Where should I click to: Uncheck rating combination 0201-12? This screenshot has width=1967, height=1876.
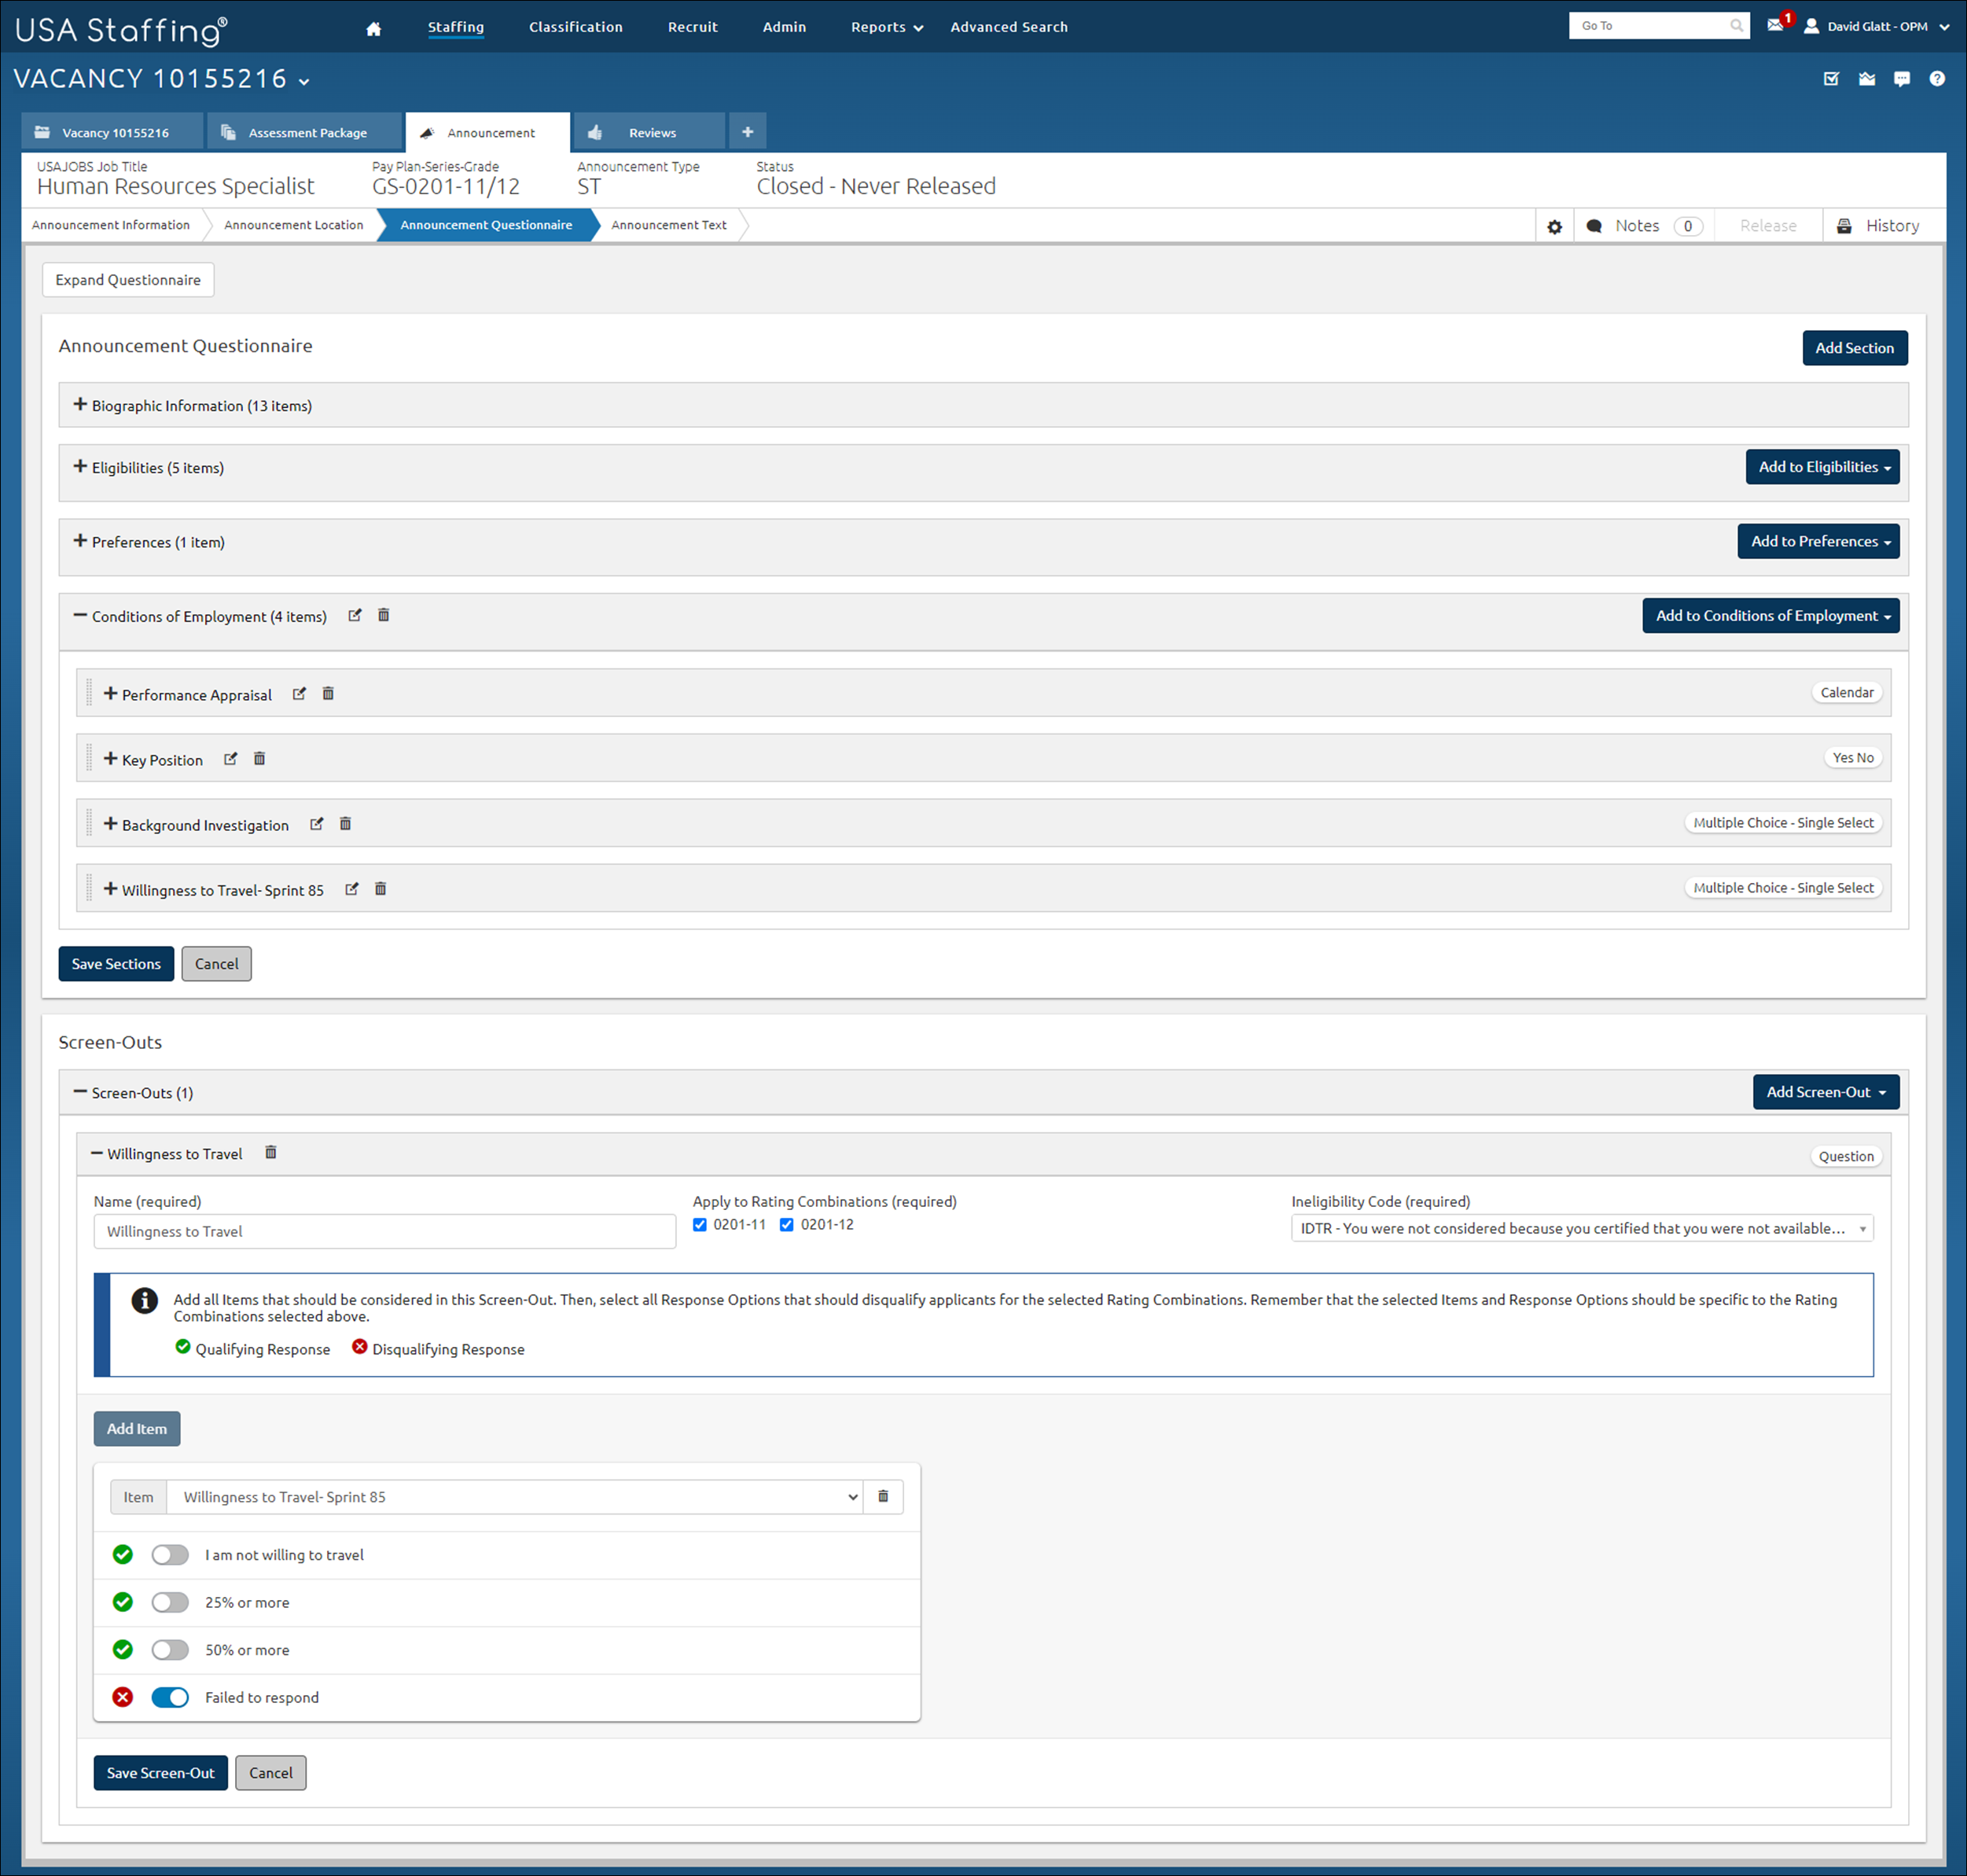click(x=787, y=1225)
